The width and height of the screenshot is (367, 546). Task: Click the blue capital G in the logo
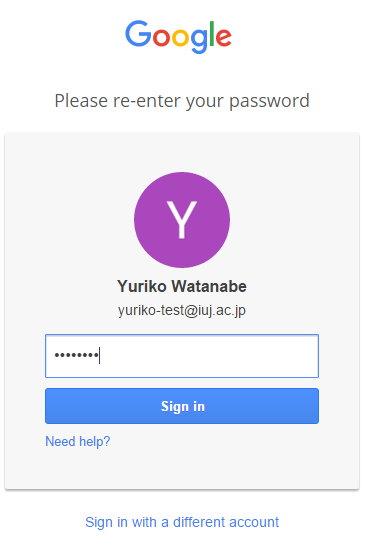[x=138, y=33]
